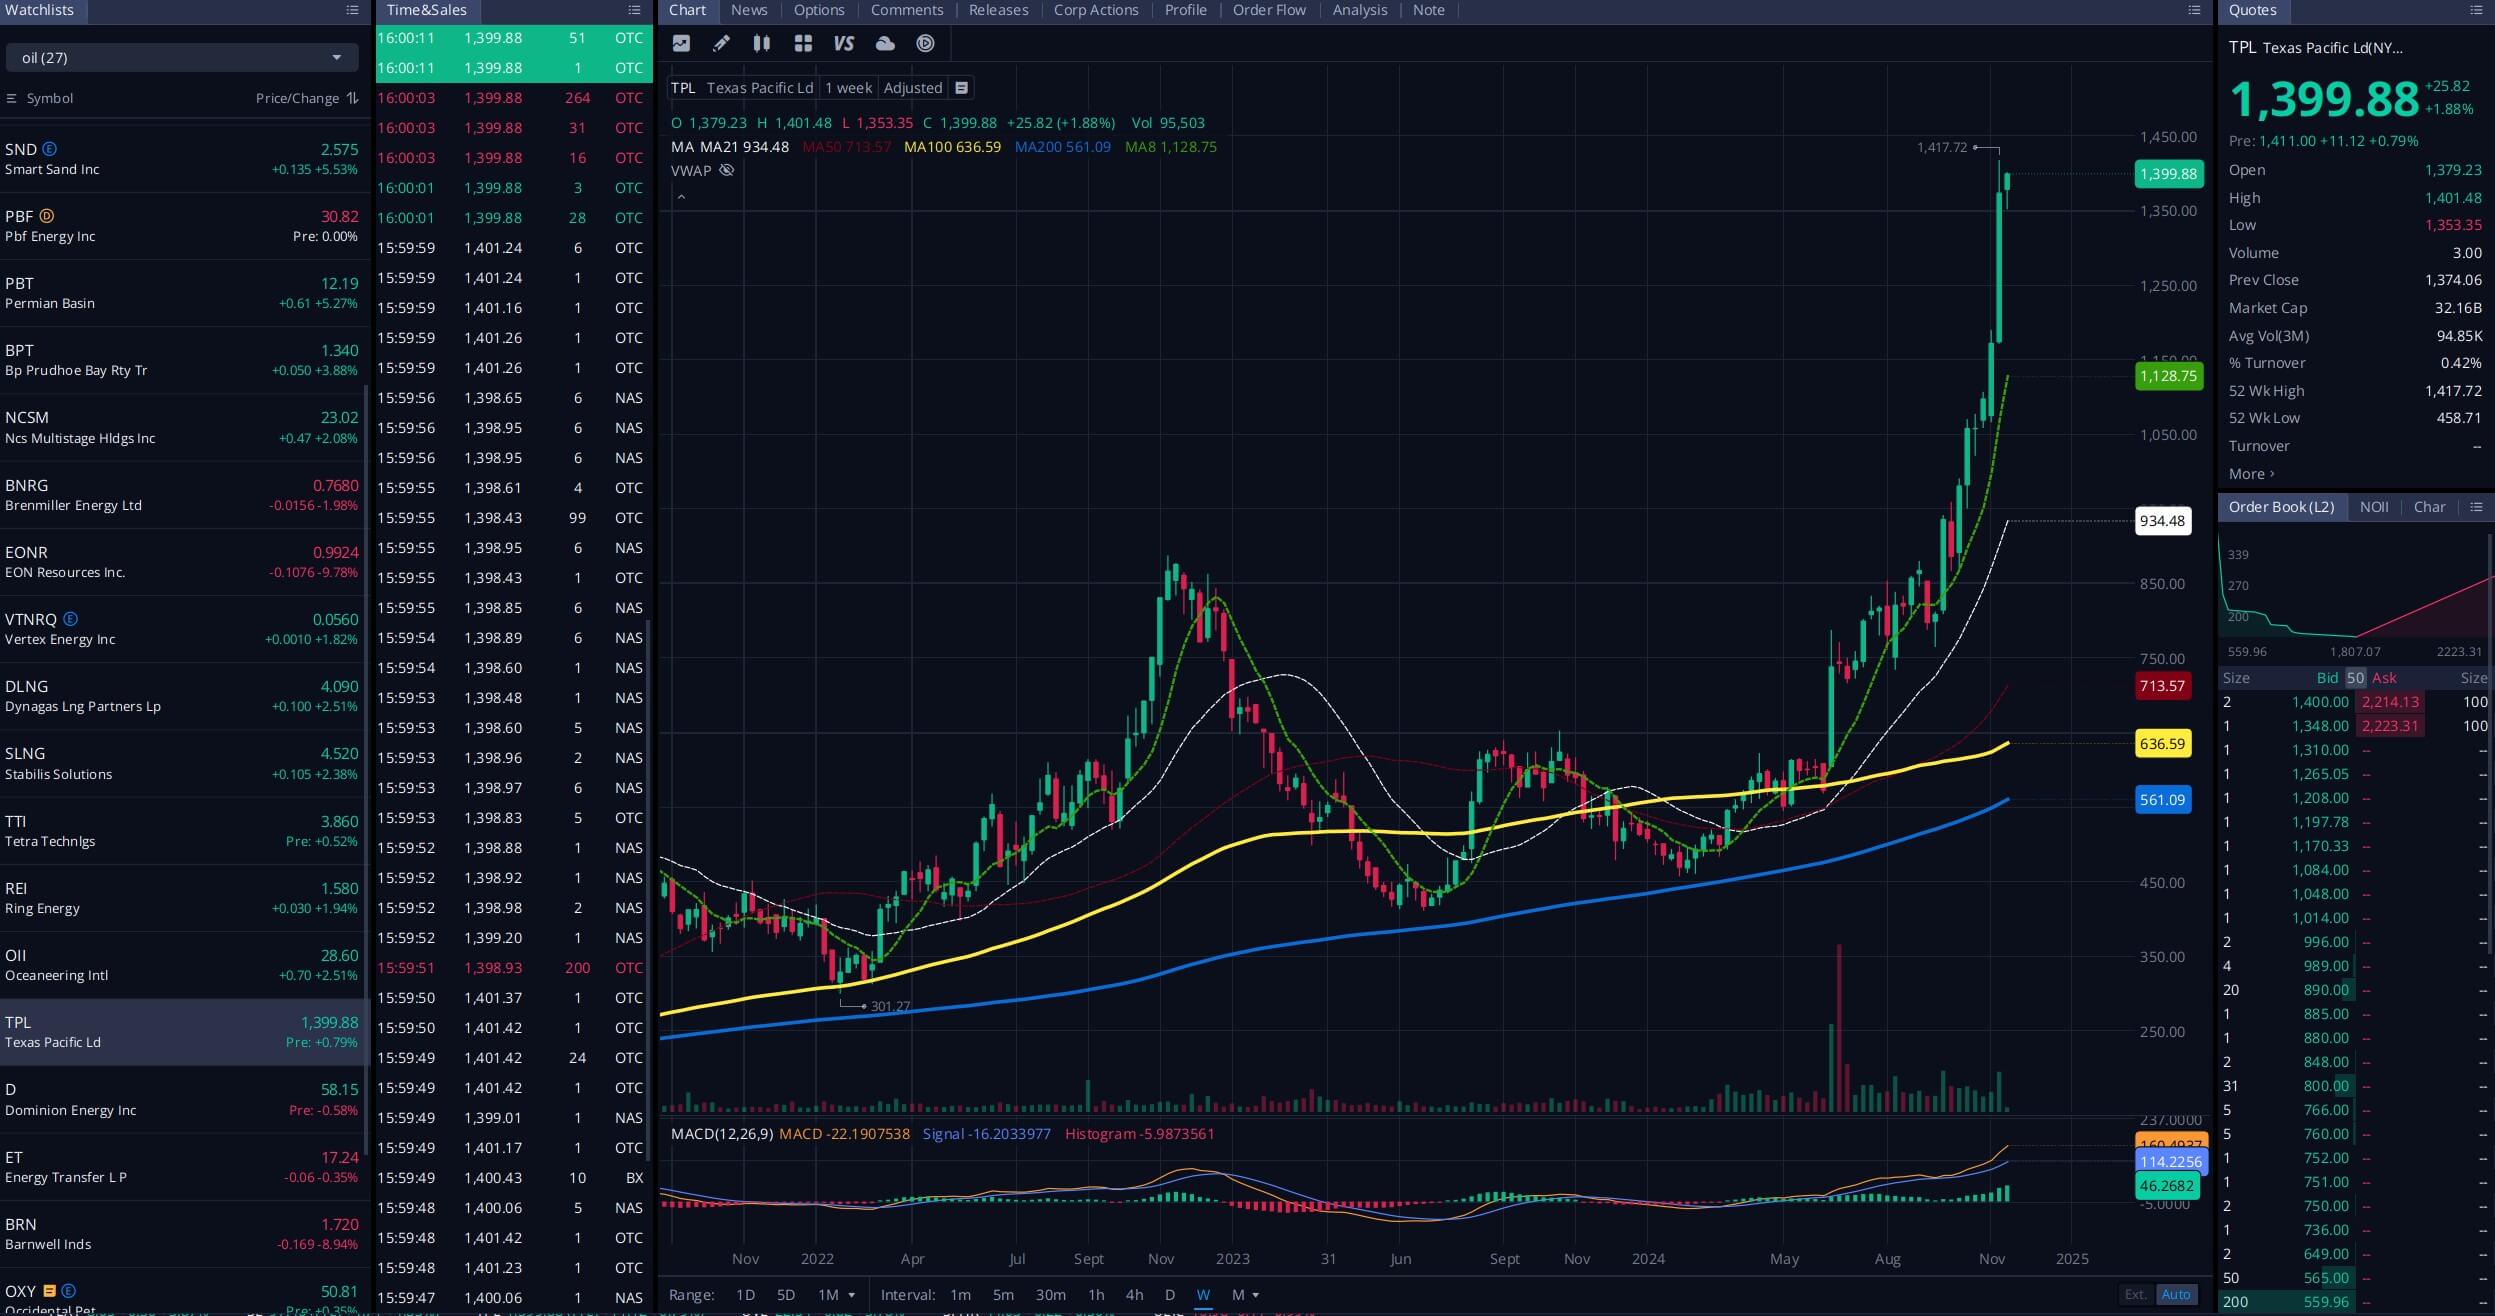
Task: Change chart type via candlestick icon
Action: tap(762, 43)
